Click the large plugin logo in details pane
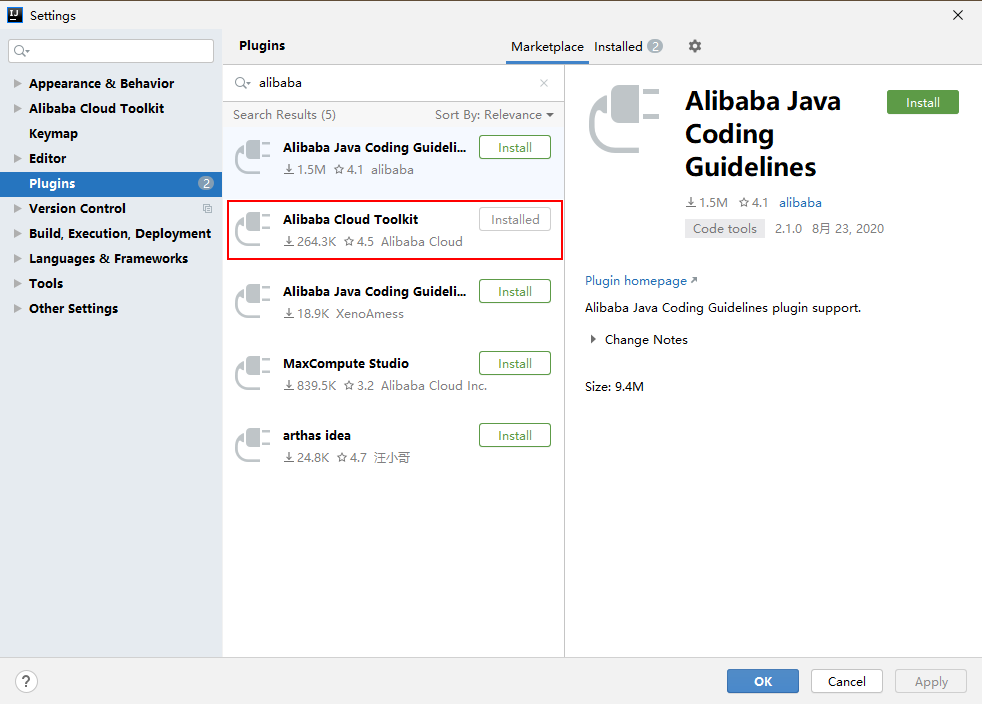The width and height of the screenshot is (982, 704). 625,117
